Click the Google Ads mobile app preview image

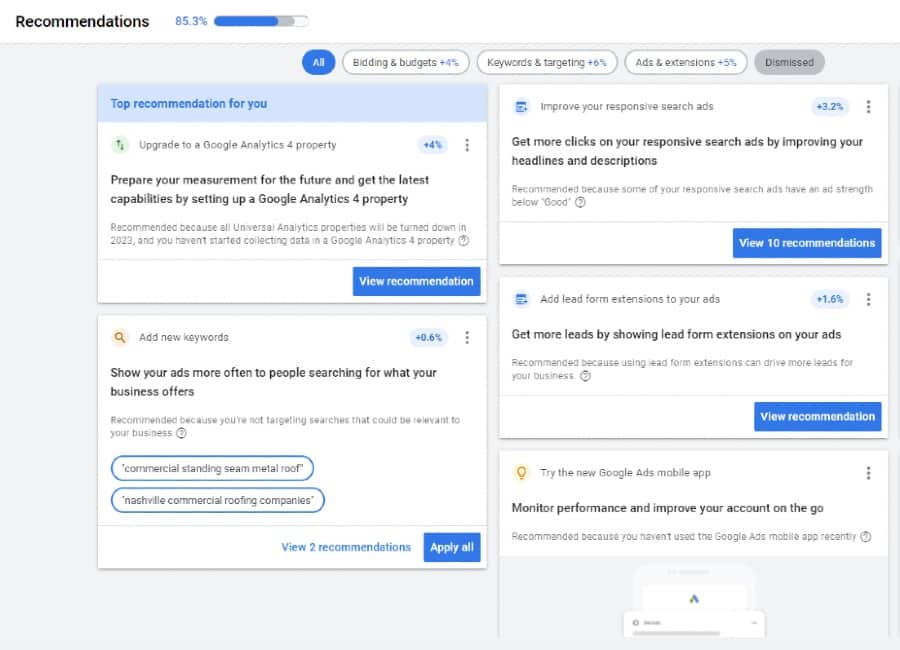point(694,598)
